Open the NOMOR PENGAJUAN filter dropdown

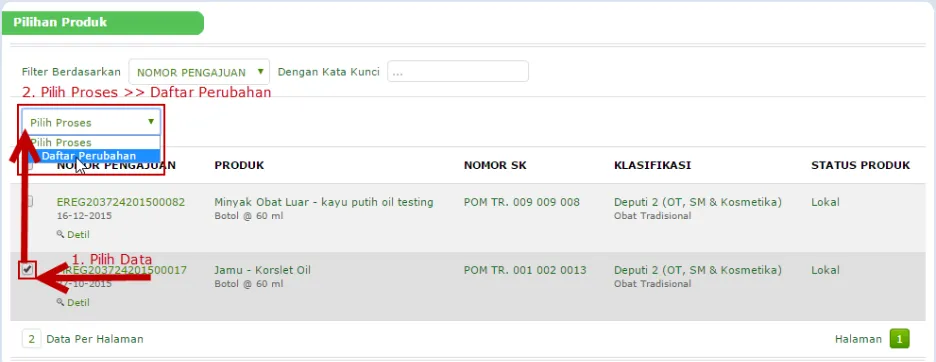point(199,72)
